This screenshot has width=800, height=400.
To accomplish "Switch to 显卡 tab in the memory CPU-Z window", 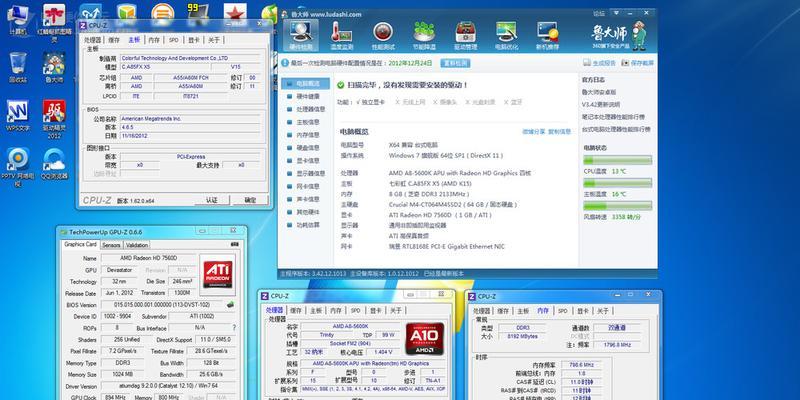I will pyautogui.click(x=583, y=311).
